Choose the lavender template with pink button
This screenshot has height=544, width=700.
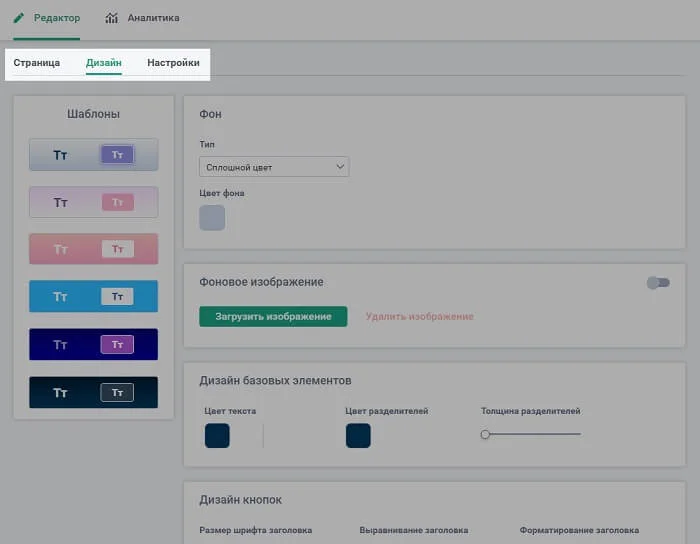(93, 202)
